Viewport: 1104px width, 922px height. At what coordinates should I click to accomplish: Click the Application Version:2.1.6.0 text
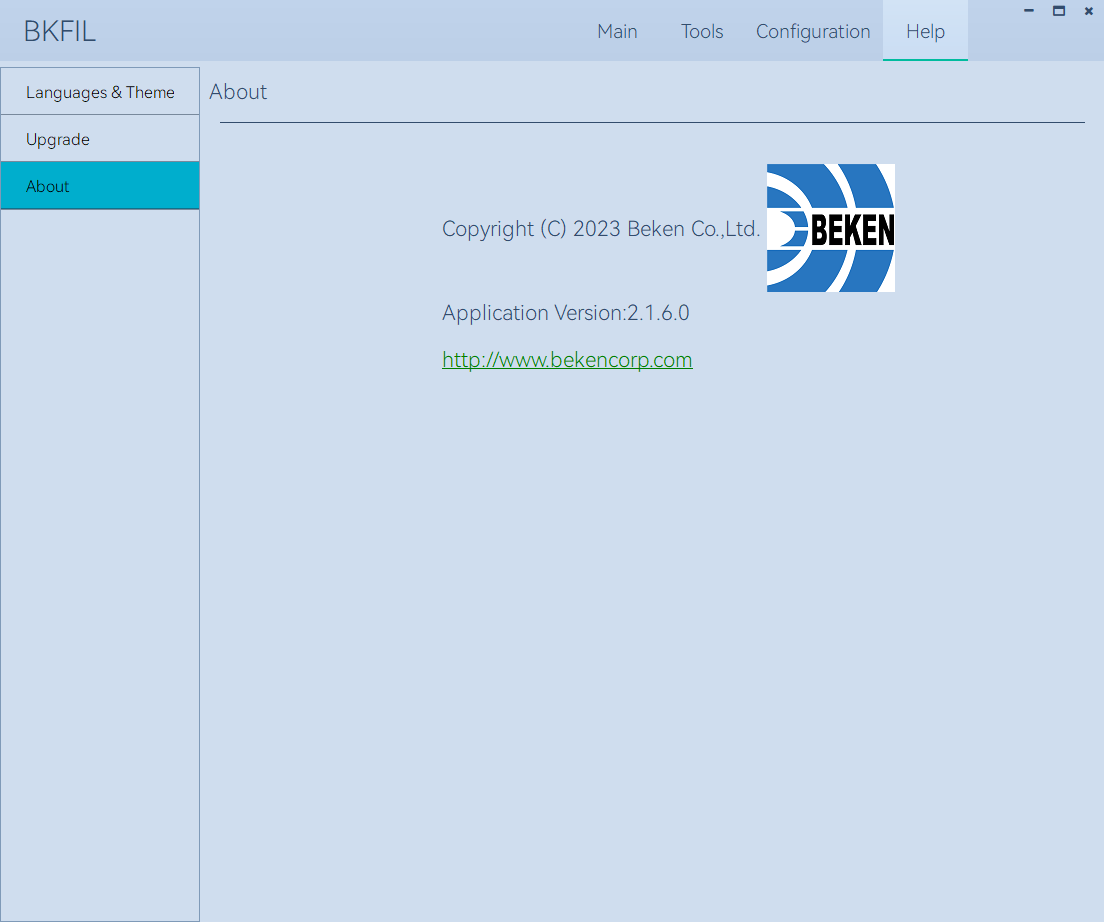click(565, 312)
